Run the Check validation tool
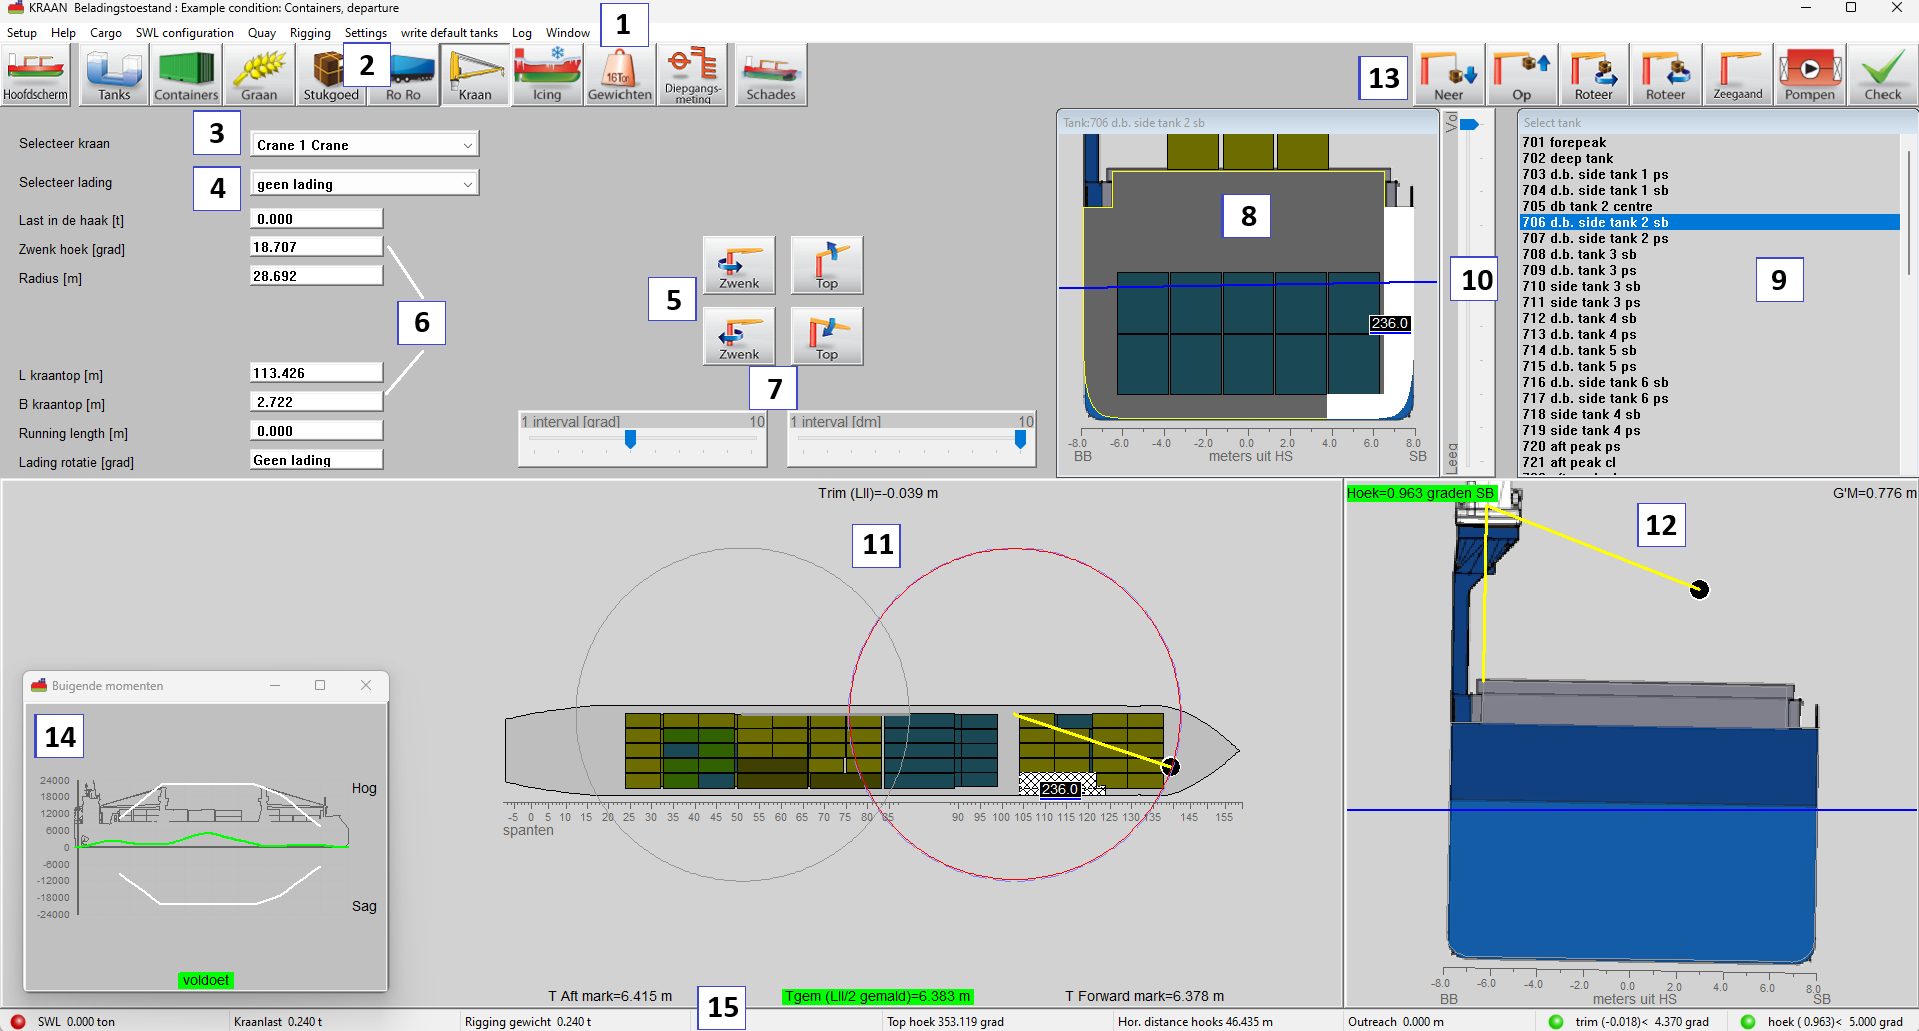Viewport: 1919px width, 1031px height. [x=1882, y=75]
